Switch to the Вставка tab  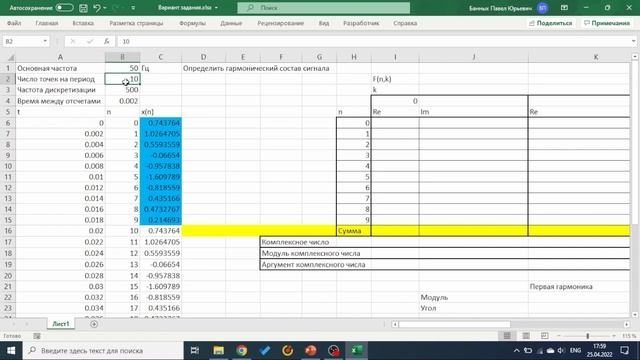coord(83,23)
